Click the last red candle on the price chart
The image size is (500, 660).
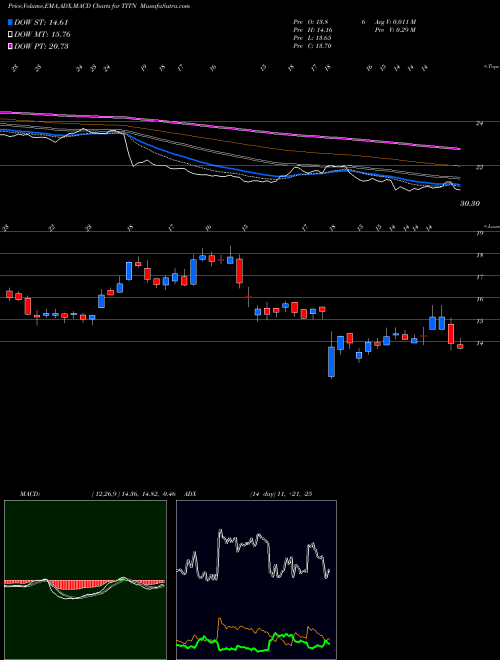coord(460,346)
